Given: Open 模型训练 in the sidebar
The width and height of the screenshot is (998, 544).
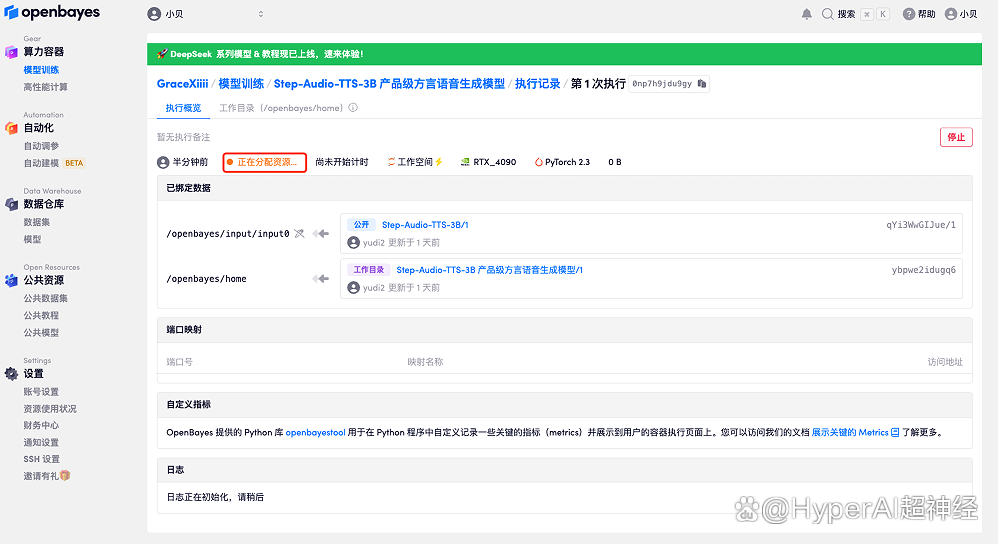Looking at the screenshot, I should 41,69.
